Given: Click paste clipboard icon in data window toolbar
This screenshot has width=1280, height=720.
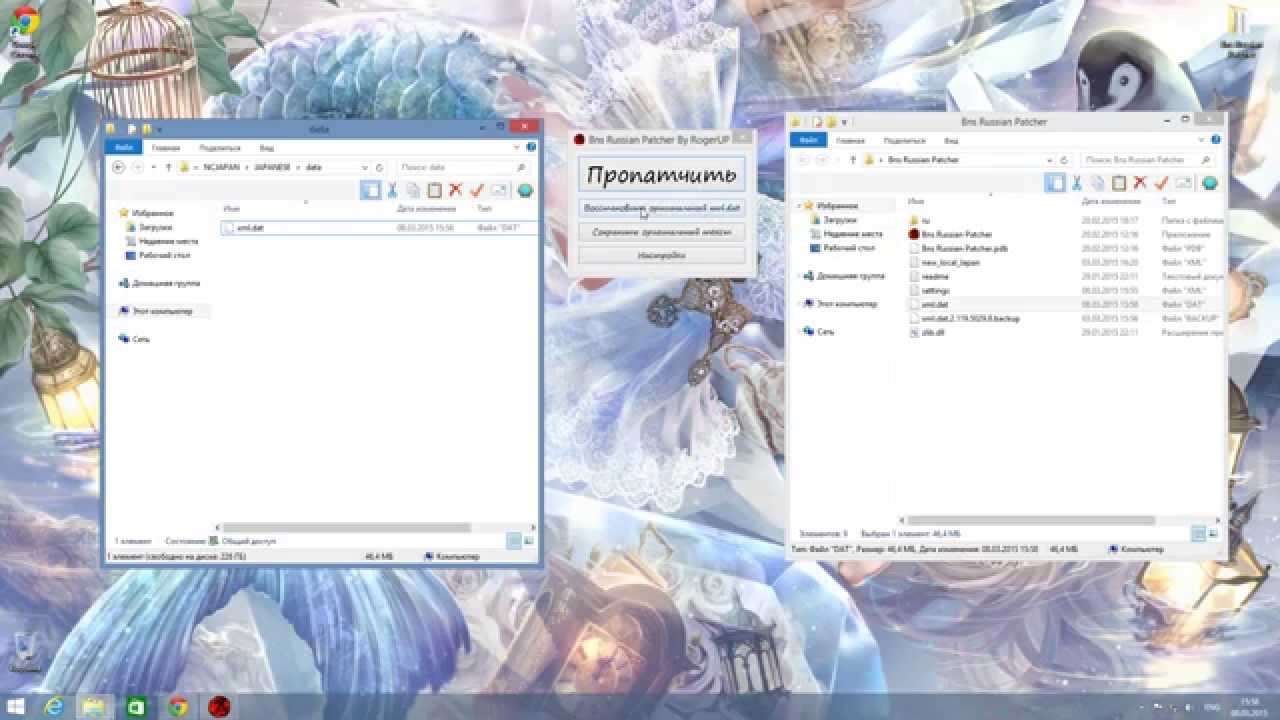Looking at the screenshot, I should click(x=434, y=190).
